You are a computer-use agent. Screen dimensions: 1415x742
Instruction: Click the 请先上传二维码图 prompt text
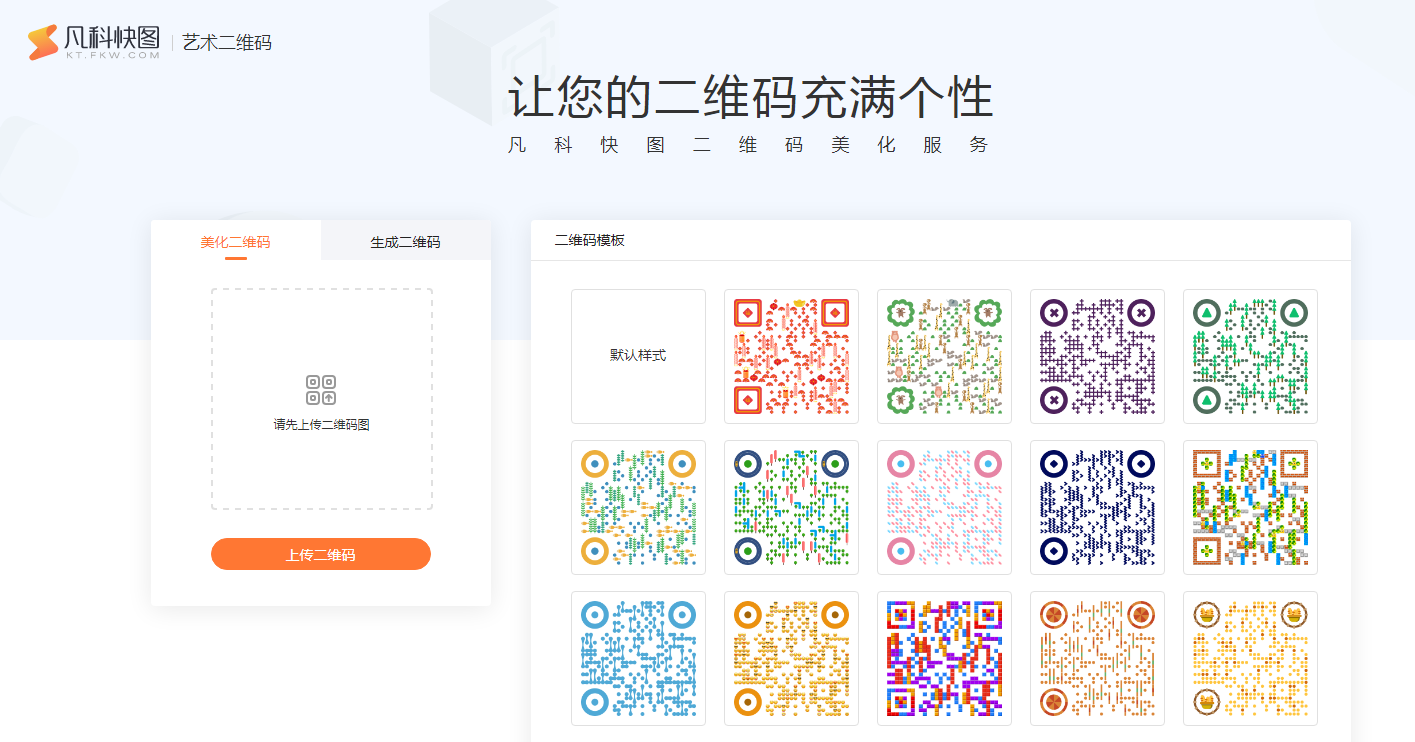(x=322, y=425)
